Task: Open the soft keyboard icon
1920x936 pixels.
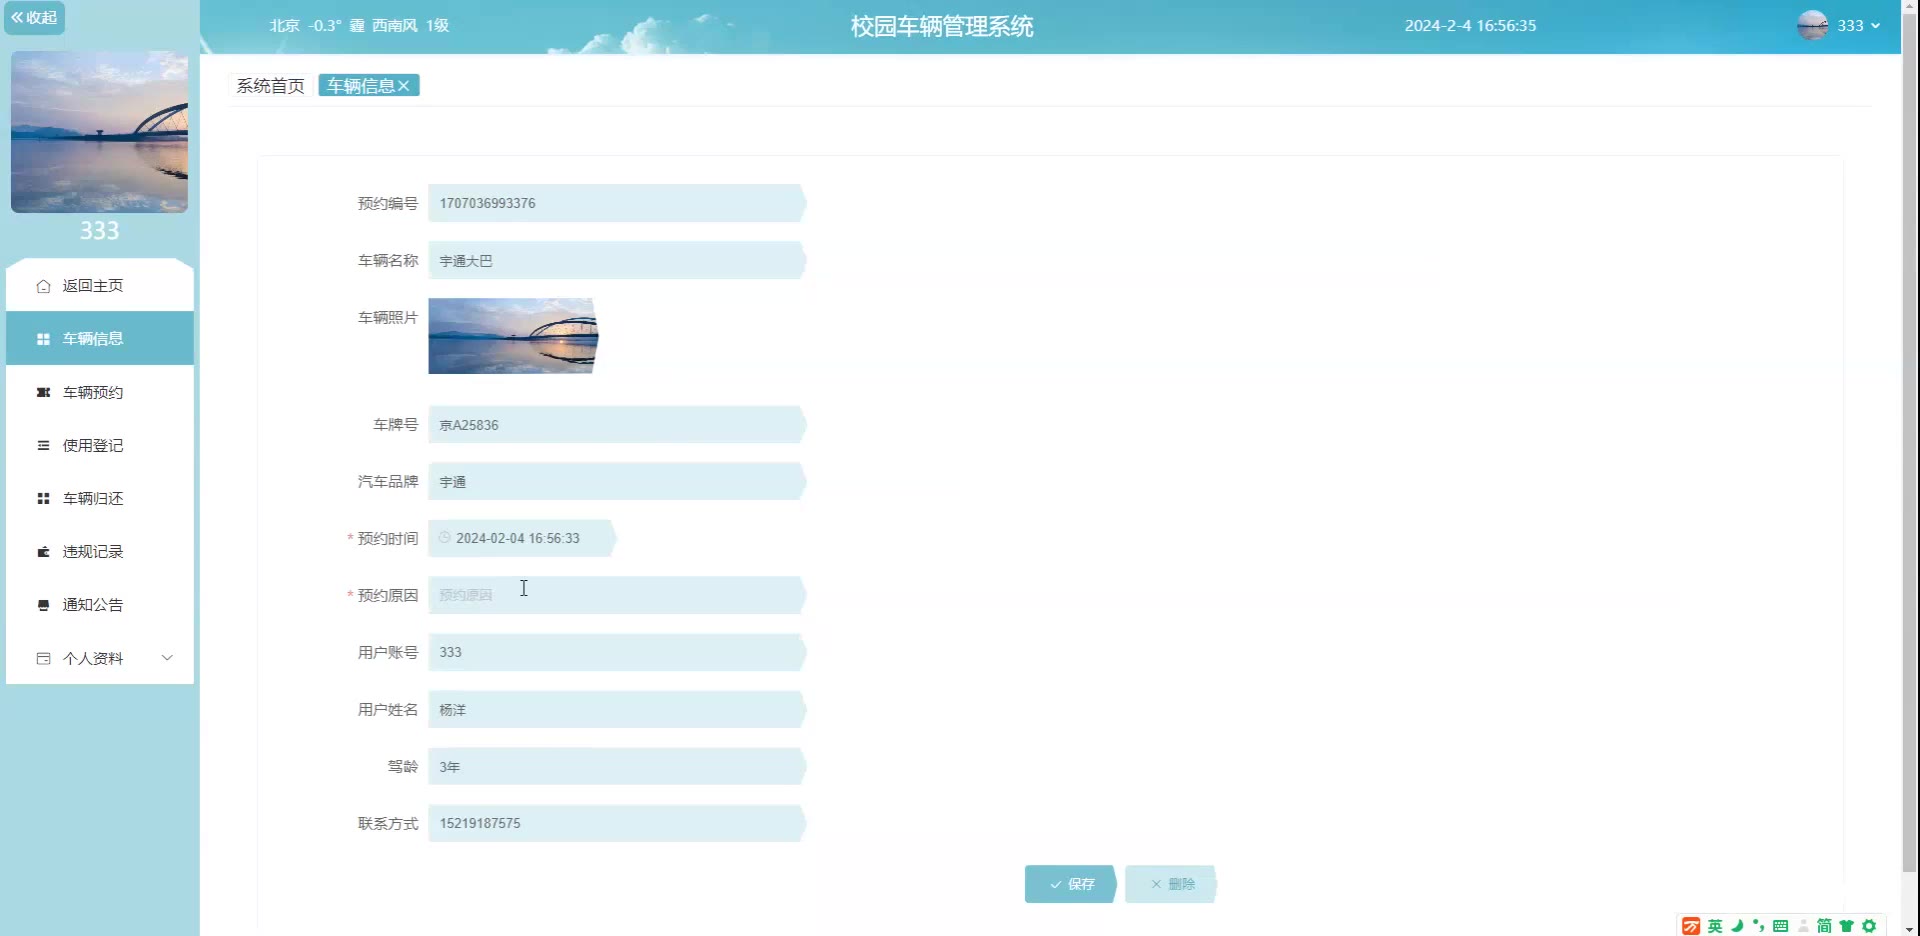Action: coord(1780,926)
